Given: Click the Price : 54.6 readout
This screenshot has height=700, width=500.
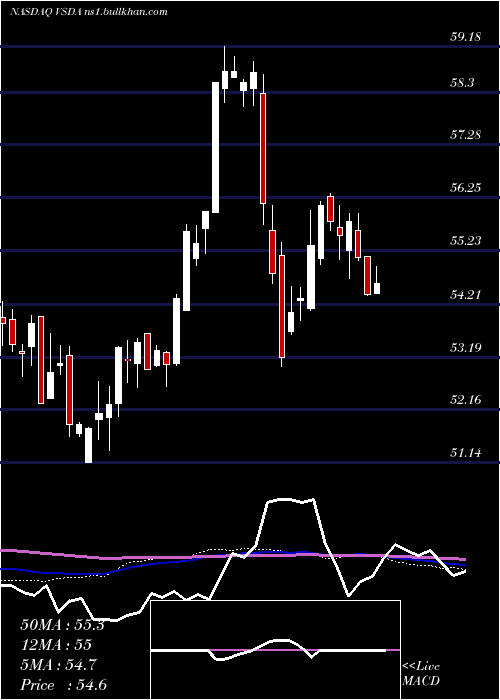Looking at the screenshot, I should tap(63, 685).
